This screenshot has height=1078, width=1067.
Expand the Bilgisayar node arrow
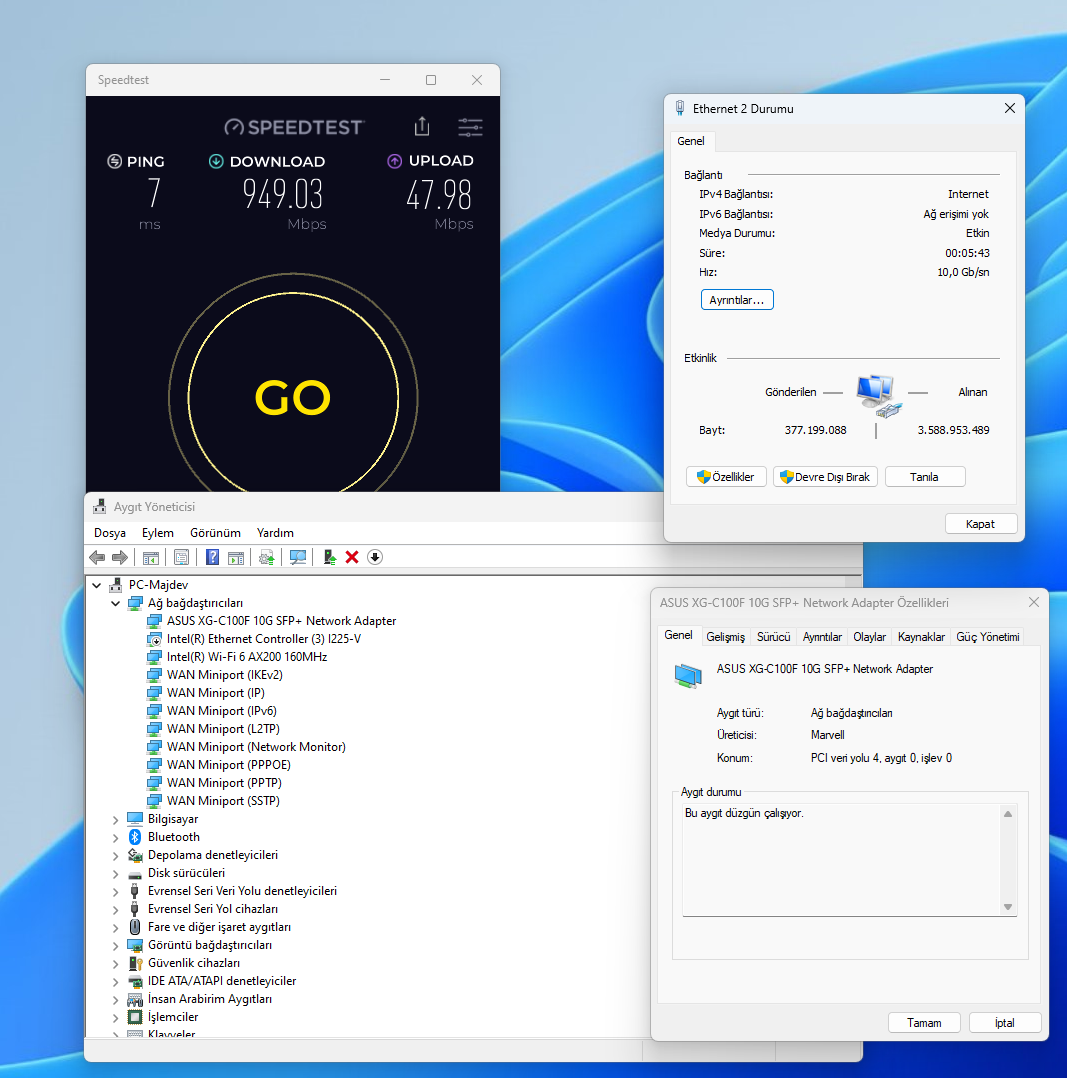[x=116, y=820]
